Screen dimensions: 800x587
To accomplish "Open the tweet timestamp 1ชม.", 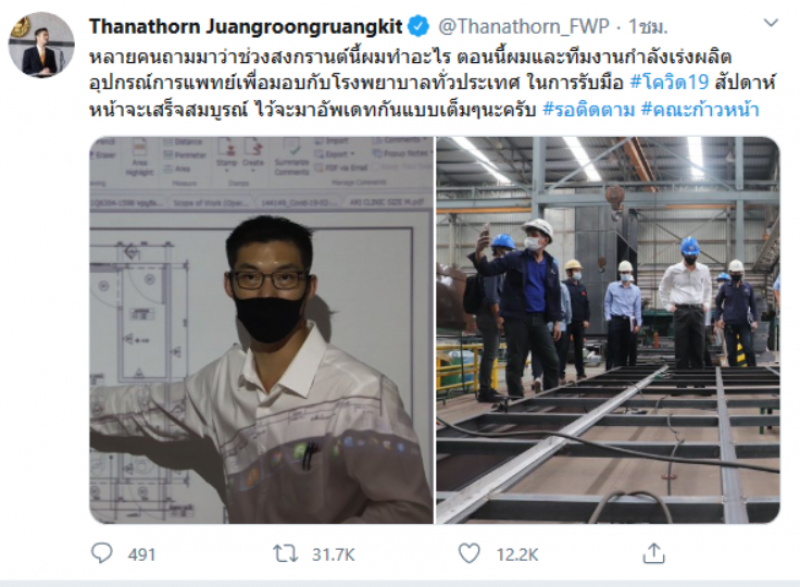I will [x=647, y=27].
